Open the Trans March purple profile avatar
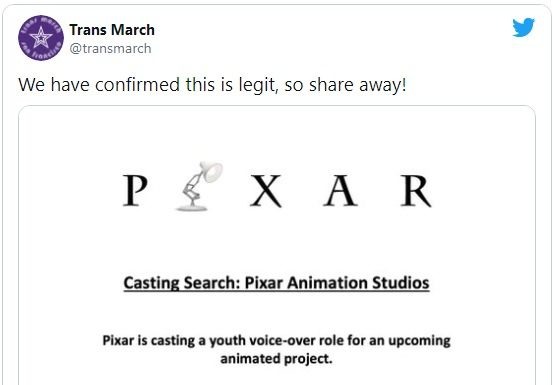This screenshot has height=385, width=554. click(x=41, y=38)
